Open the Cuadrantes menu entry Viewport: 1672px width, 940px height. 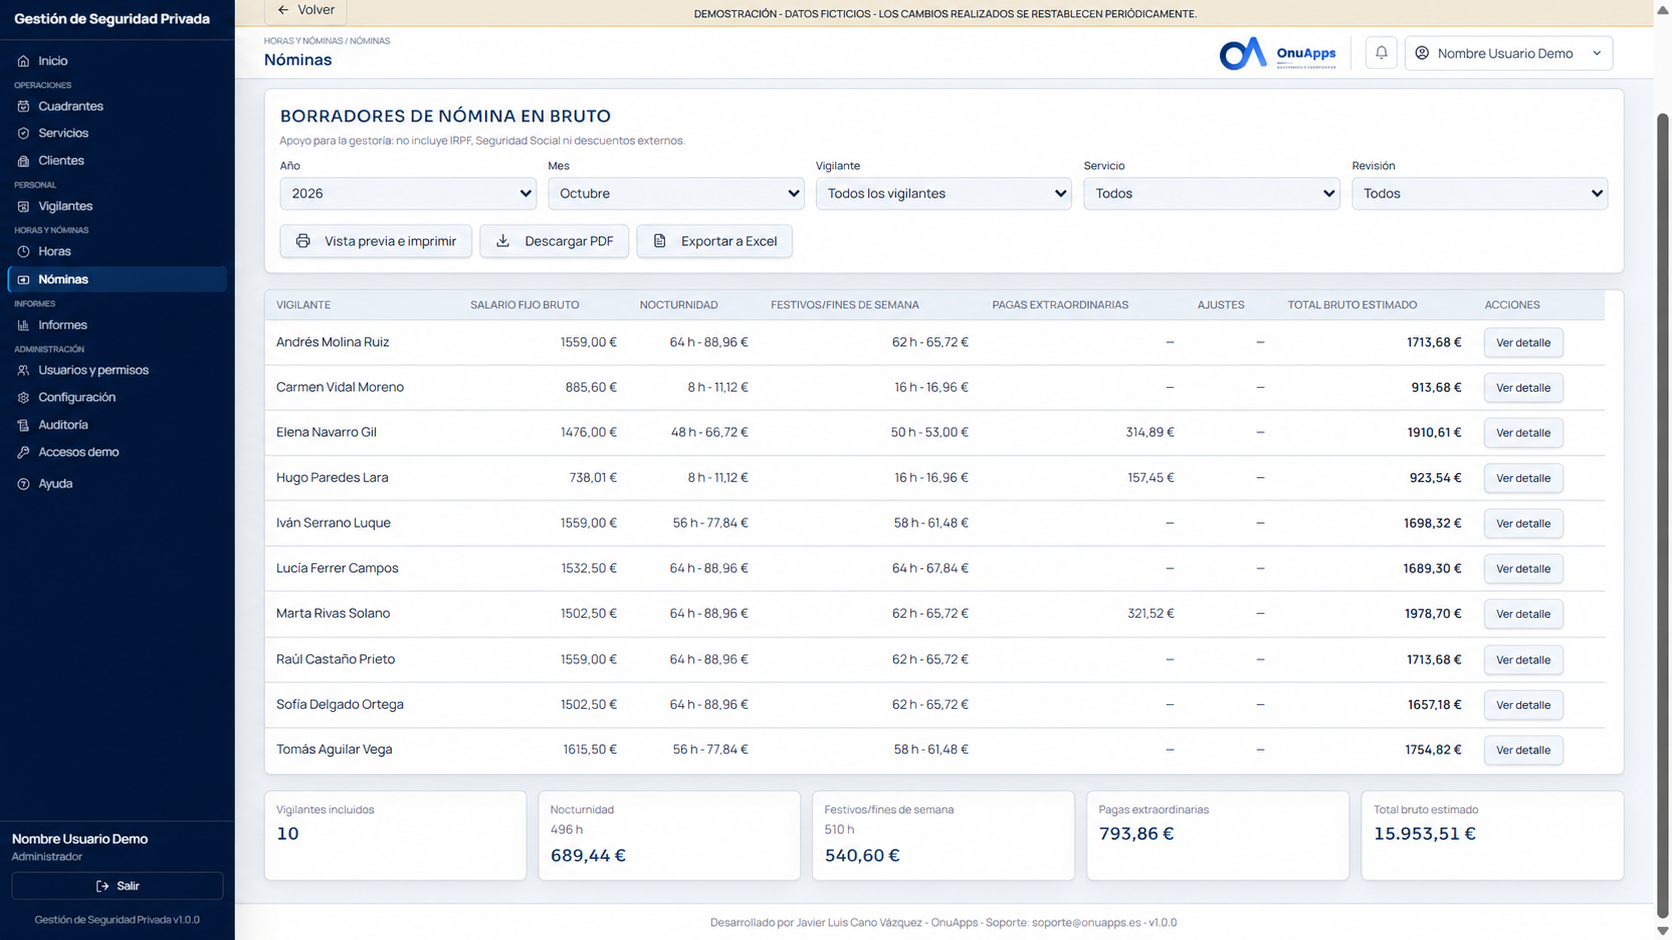[x=117, y=106]
